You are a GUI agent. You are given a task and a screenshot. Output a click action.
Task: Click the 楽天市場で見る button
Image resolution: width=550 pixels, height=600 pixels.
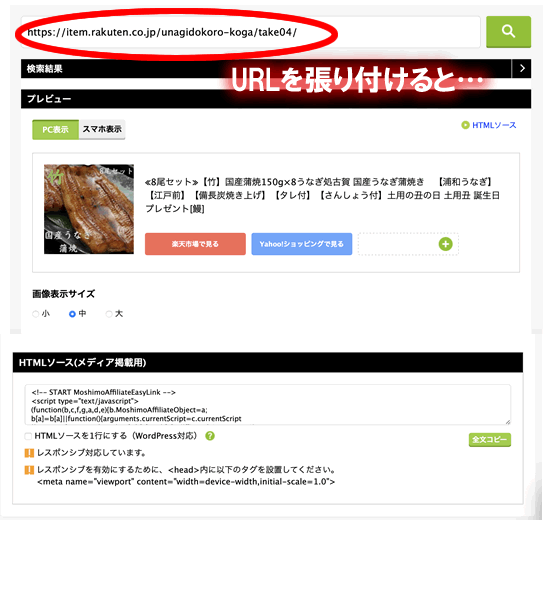click(x=195, y=244)
